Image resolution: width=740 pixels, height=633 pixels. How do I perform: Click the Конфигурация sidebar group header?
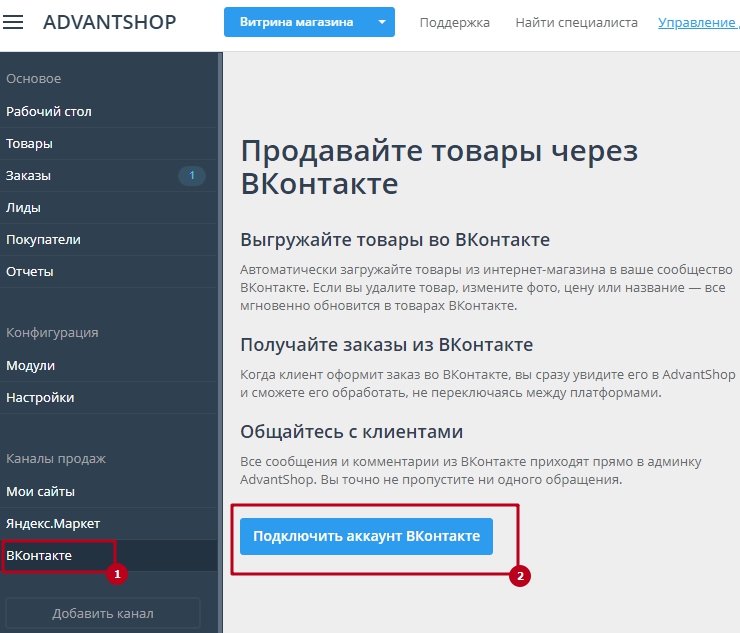tap(52, 333)
